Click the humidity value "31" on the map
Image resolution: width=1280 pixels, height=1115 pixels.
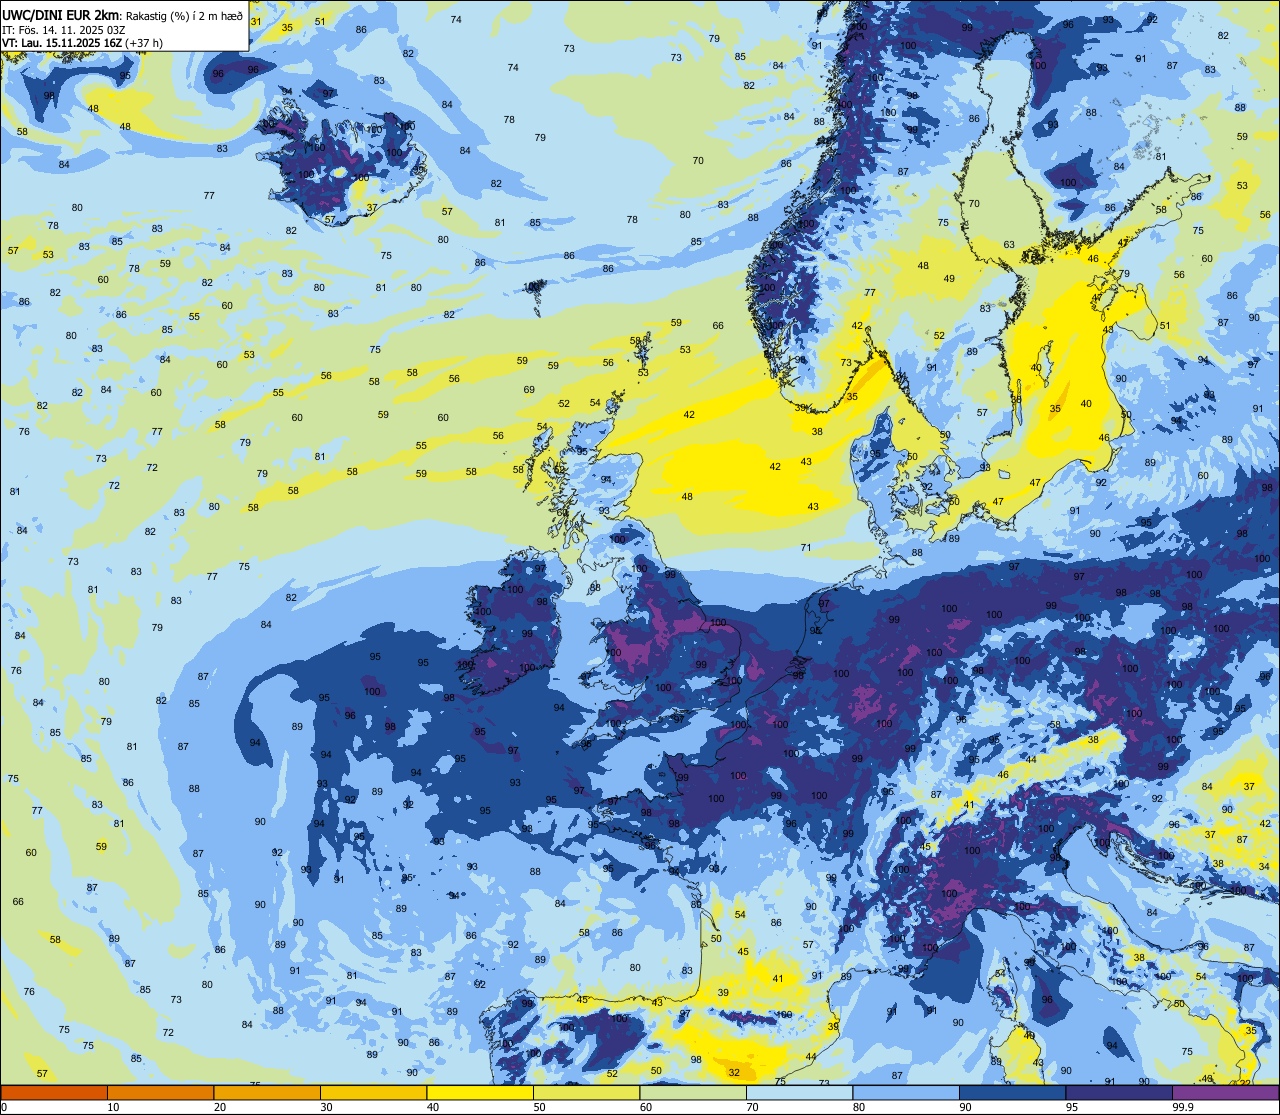[x=256, y=21]
